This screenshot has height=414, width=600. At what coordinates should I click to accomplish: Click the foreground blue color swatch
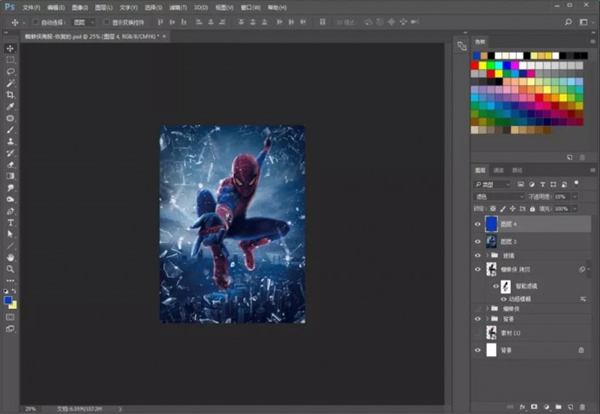[8, 299]
